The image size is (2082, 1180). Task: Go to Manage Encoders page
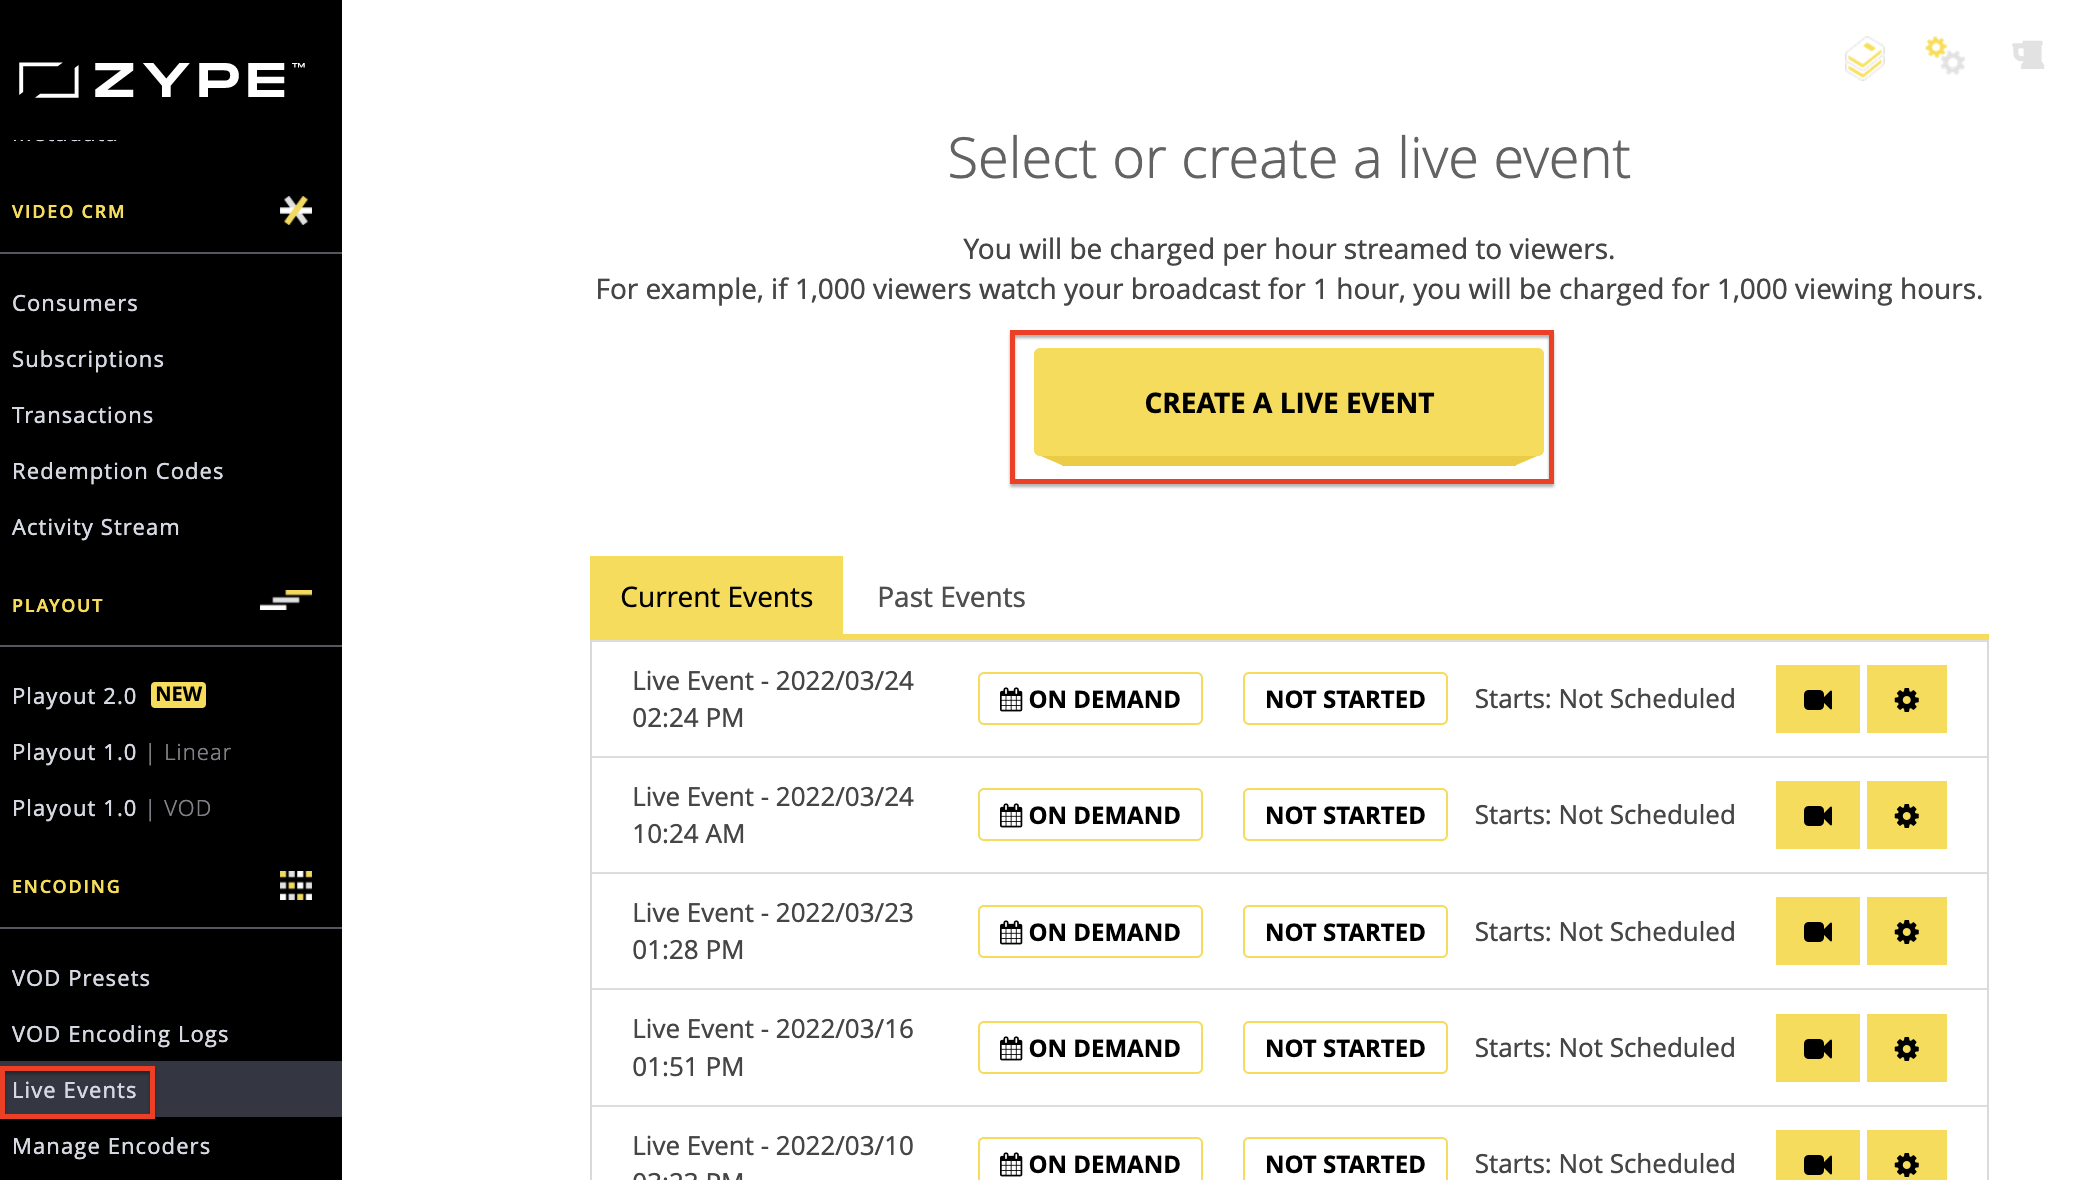point(111,1146)
